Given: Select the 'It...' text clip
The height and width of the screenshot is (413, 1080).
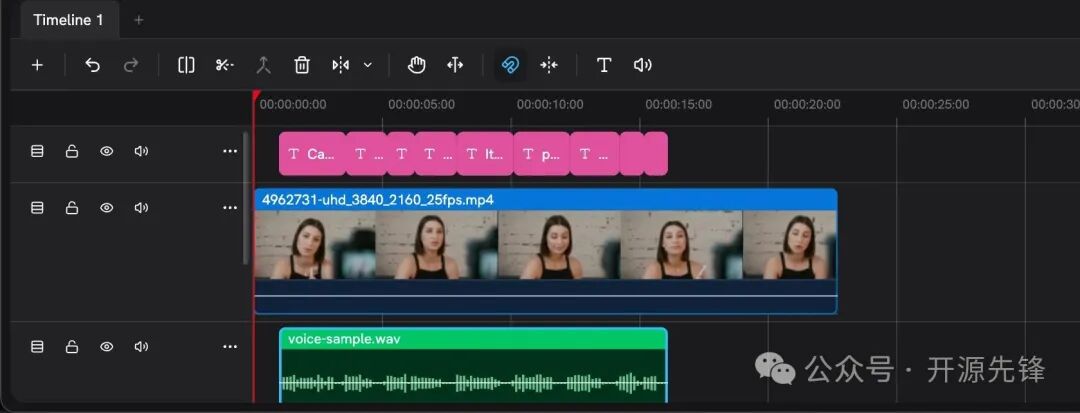Looking at the screenshot, I should click(485, 154).
